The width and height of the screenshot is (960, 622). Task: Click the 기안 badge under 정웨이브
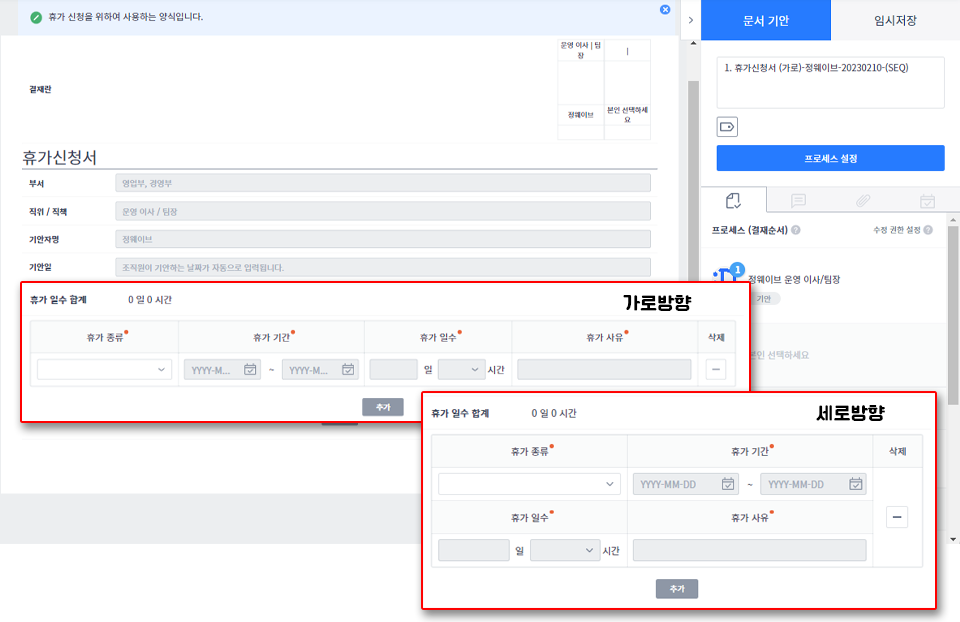coord(764,299)
